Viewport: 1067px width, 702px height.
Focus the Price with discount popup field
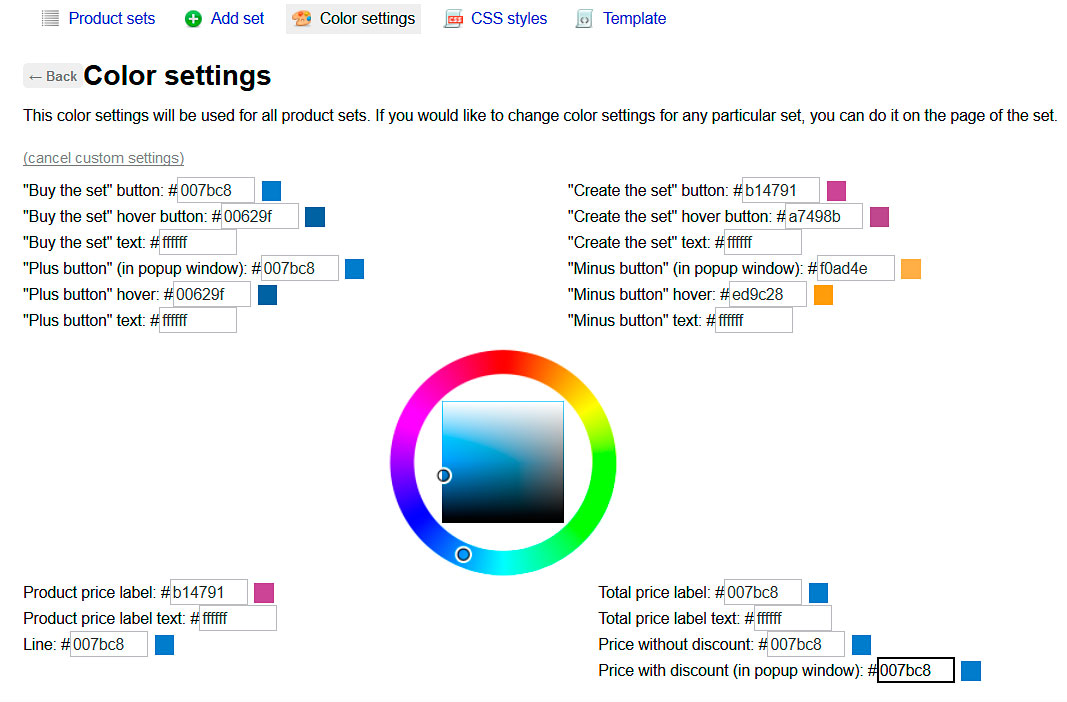tap(916, 670)
